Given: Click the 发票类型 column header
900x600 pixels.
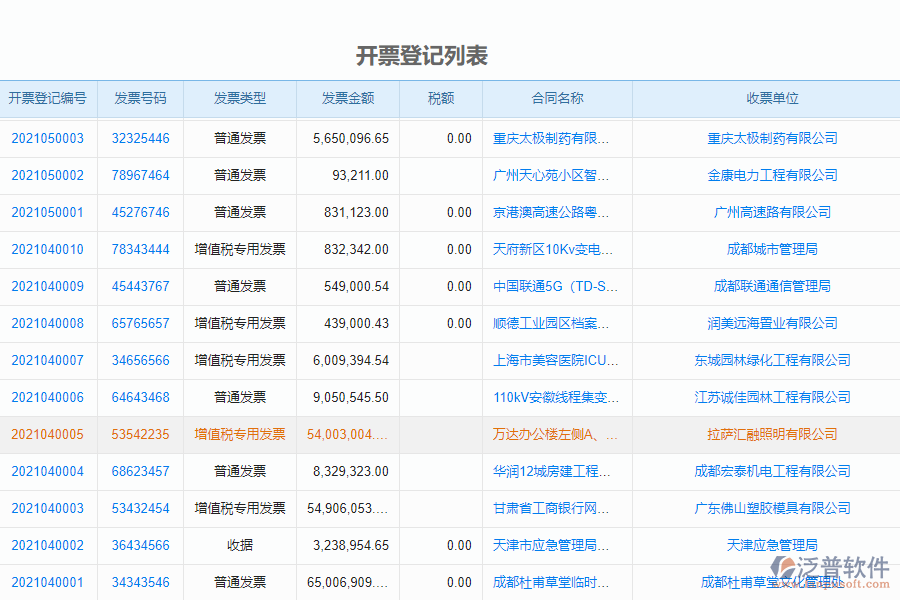Looking at the screenshot, I should click(239, 98).
